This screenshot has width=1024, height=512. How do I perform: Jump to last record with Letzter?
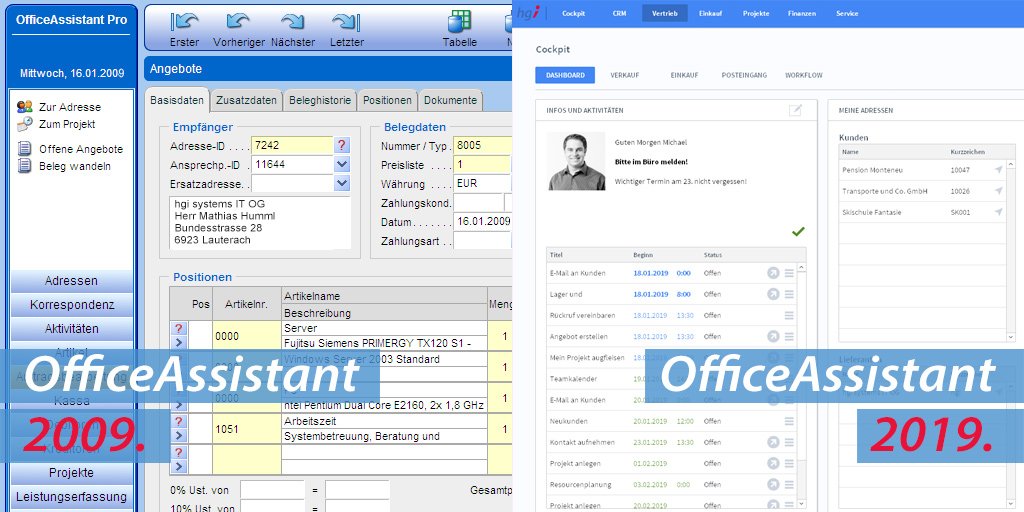[347, 29]
